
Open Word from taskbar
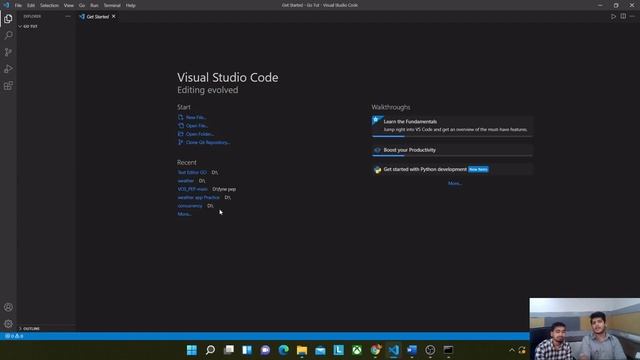click(412, 350)
